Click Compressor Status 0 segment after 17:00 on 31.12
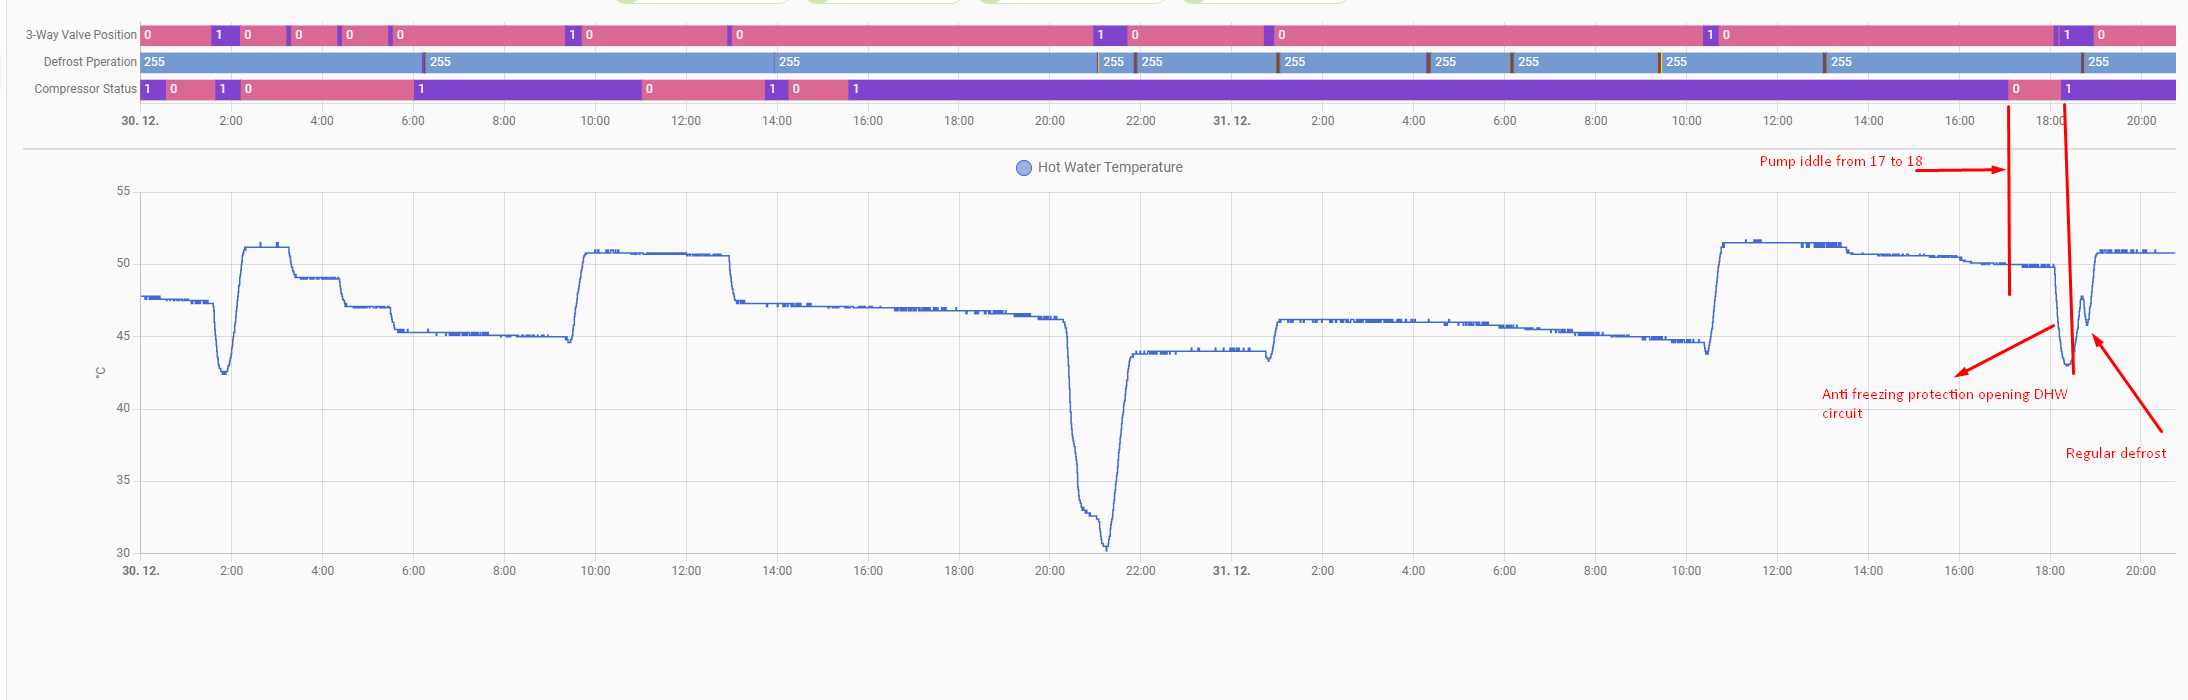Viewport: 2188px width, 700px height. 2034,89
